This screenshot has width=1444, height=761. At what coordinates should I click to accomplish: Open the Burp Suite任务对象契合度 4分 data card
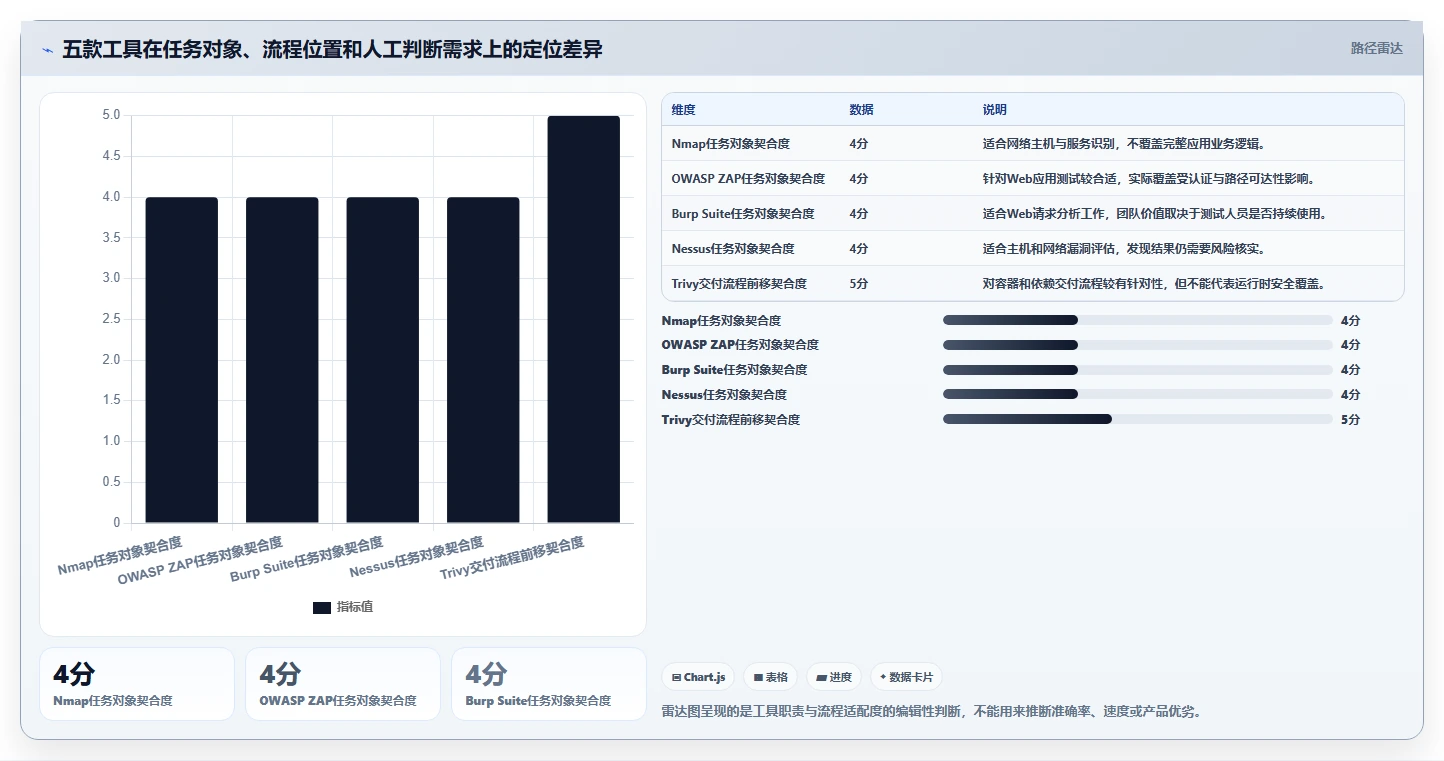(549, 684)
